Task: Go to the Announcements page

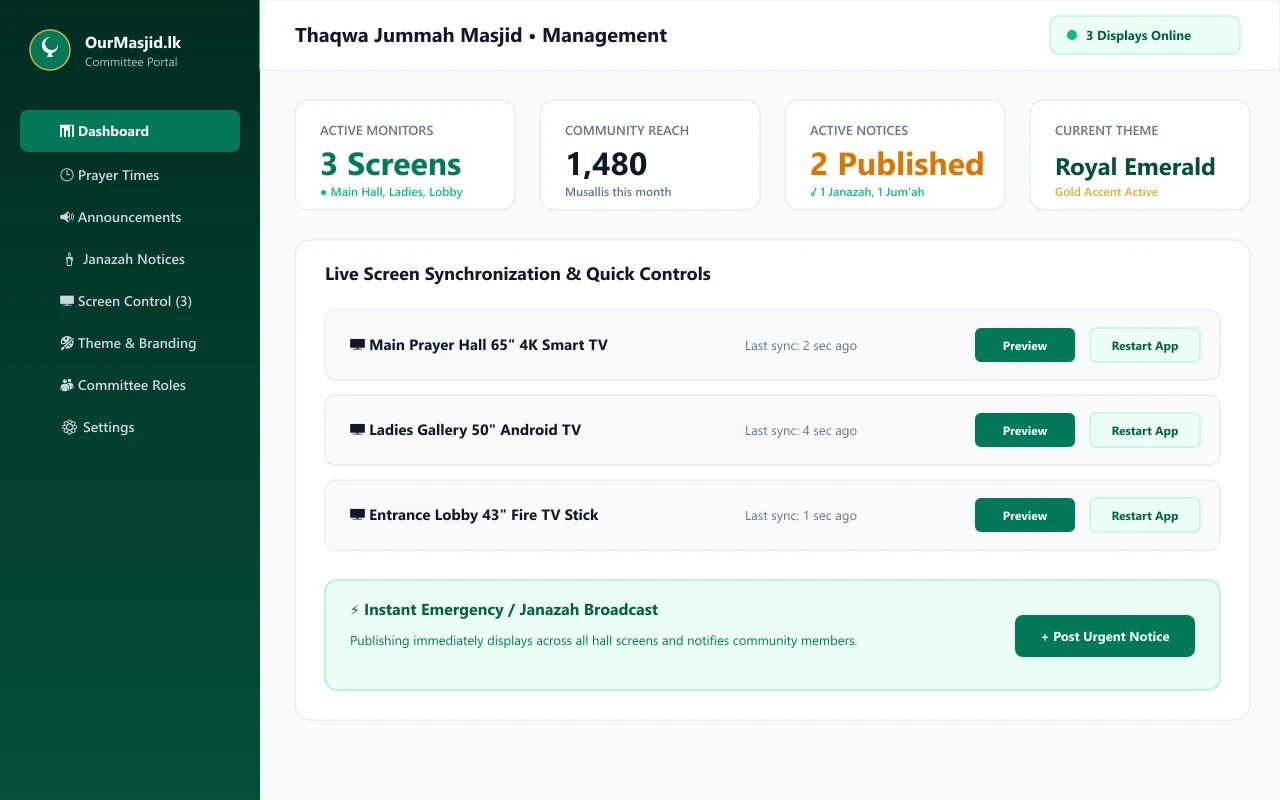Action: (x=130, y=217)
